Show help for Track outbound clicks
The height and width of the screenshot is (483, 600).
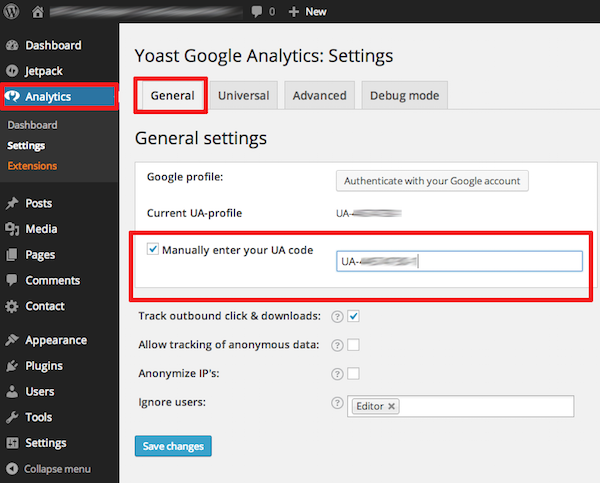tap(337, 317)
